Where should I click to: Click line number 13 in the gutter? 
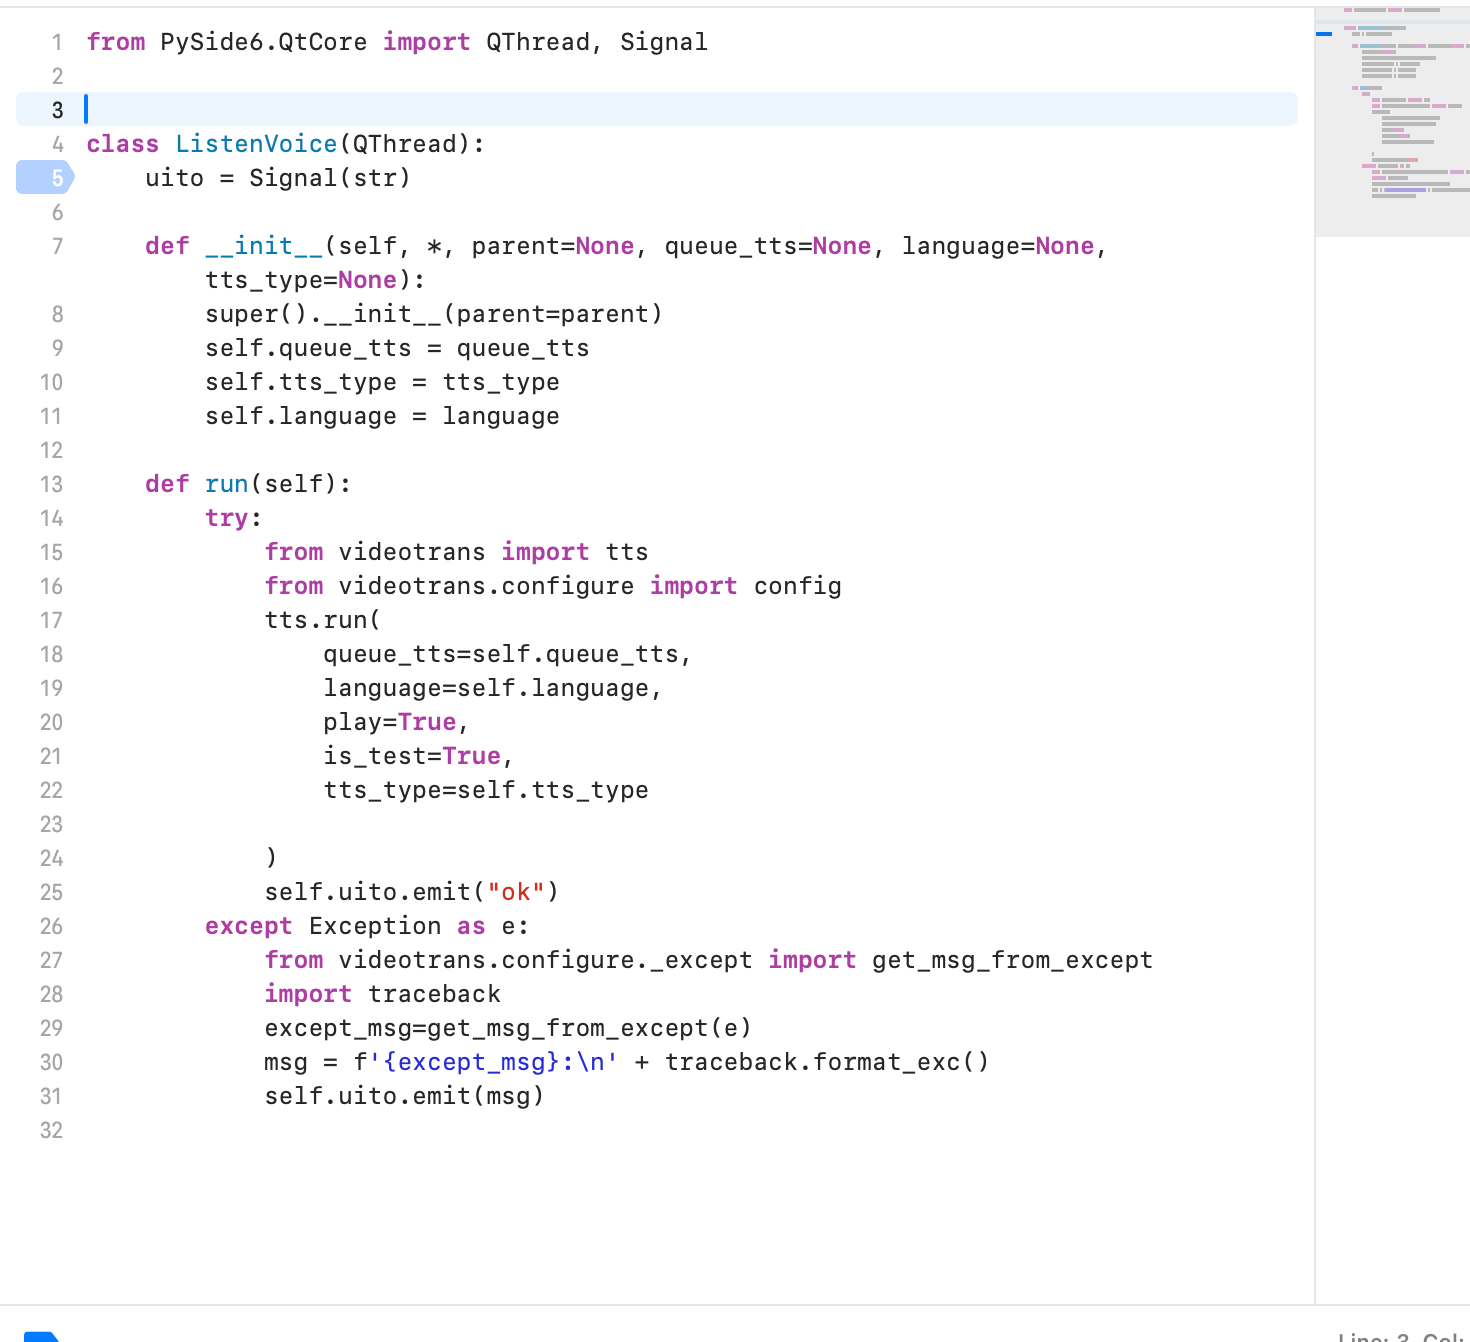tap(51, 484)
